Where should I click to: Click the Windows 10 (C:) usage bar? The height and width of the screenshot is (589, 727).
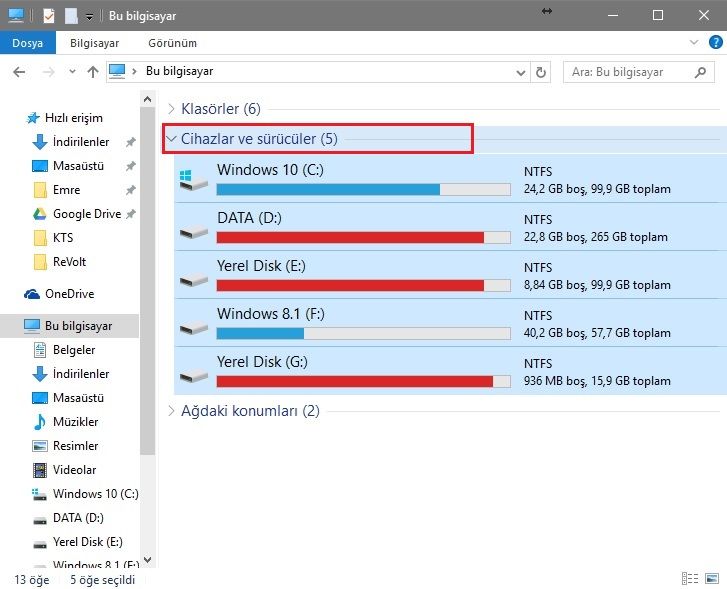tap(364, 189)
